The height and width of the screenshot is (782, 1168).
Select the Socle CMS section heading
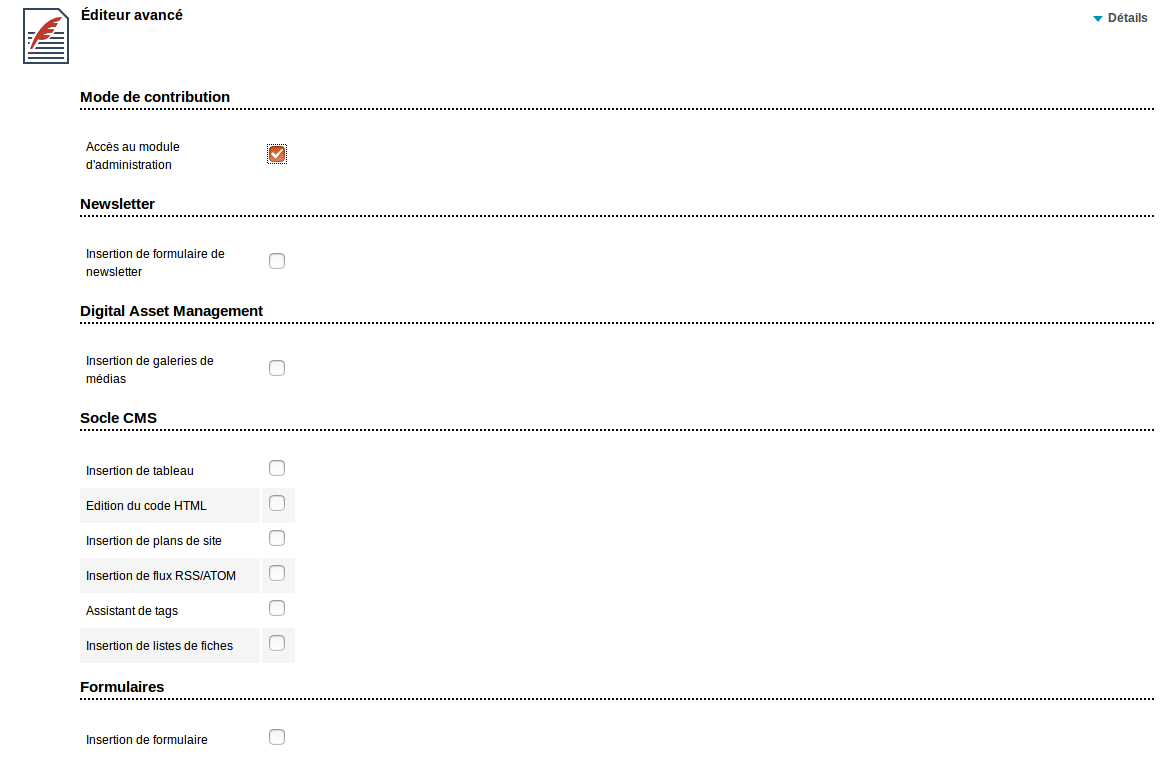118,419
